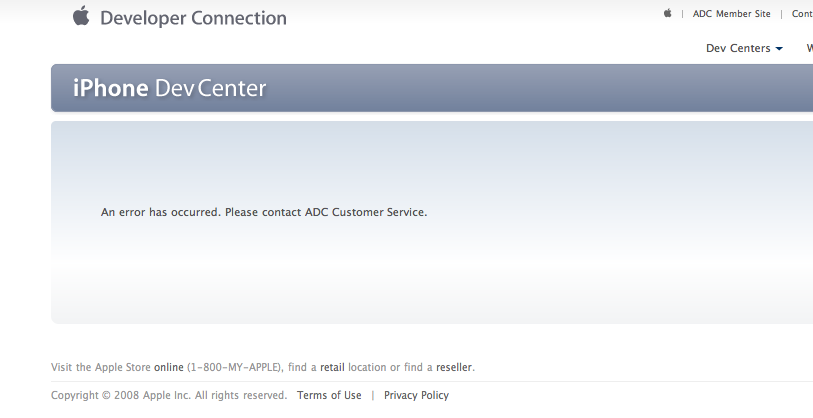The height and width of the screenshot is (418, 813).
Task: Click the separator between Terms and Privacy links
Action: (x=372, y=395)
